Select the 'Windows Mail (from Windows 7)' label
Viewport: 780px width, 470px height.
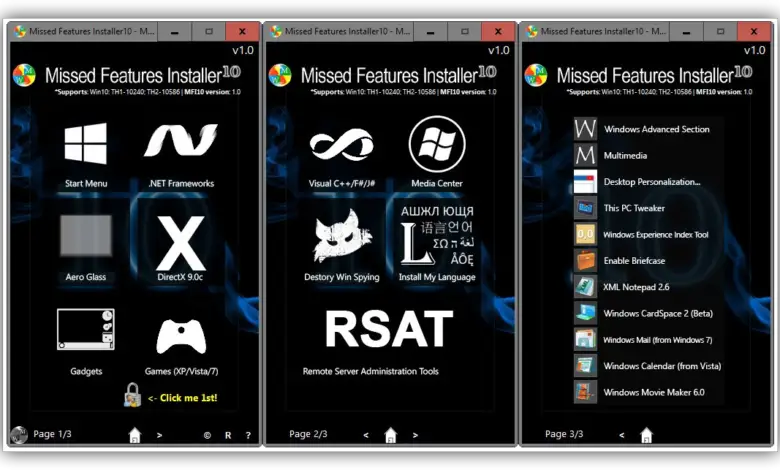[658, 340]
